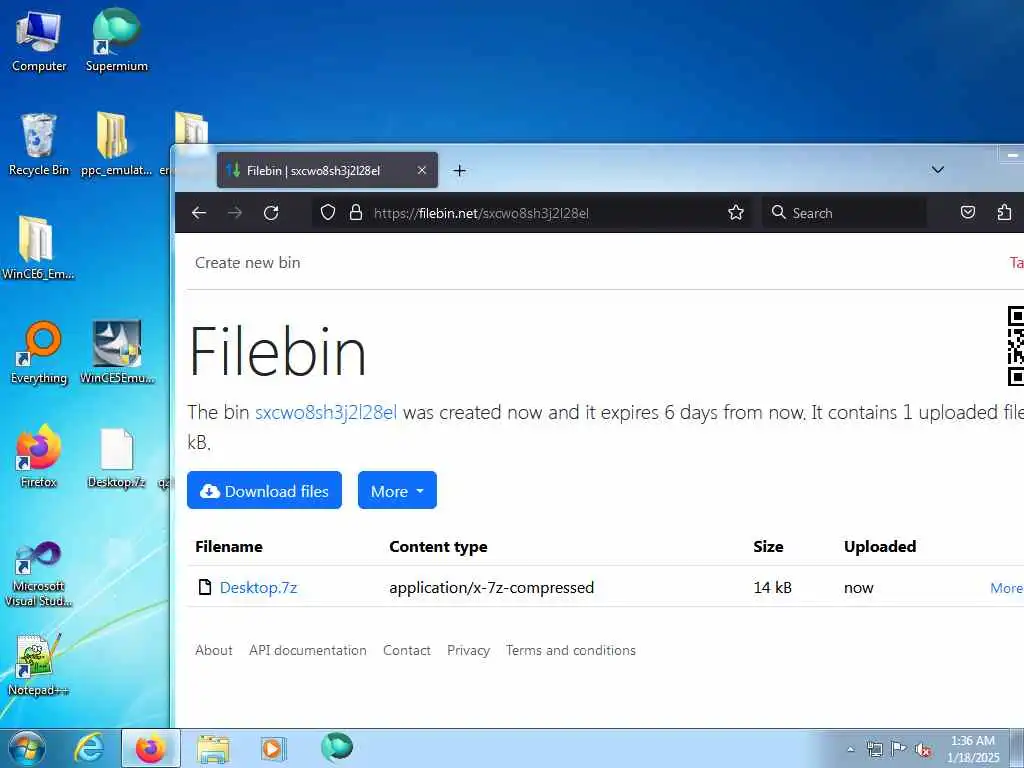1024x768 pixels.
Task: Expand More options for Desktop.7z row
Action: 1006,588
